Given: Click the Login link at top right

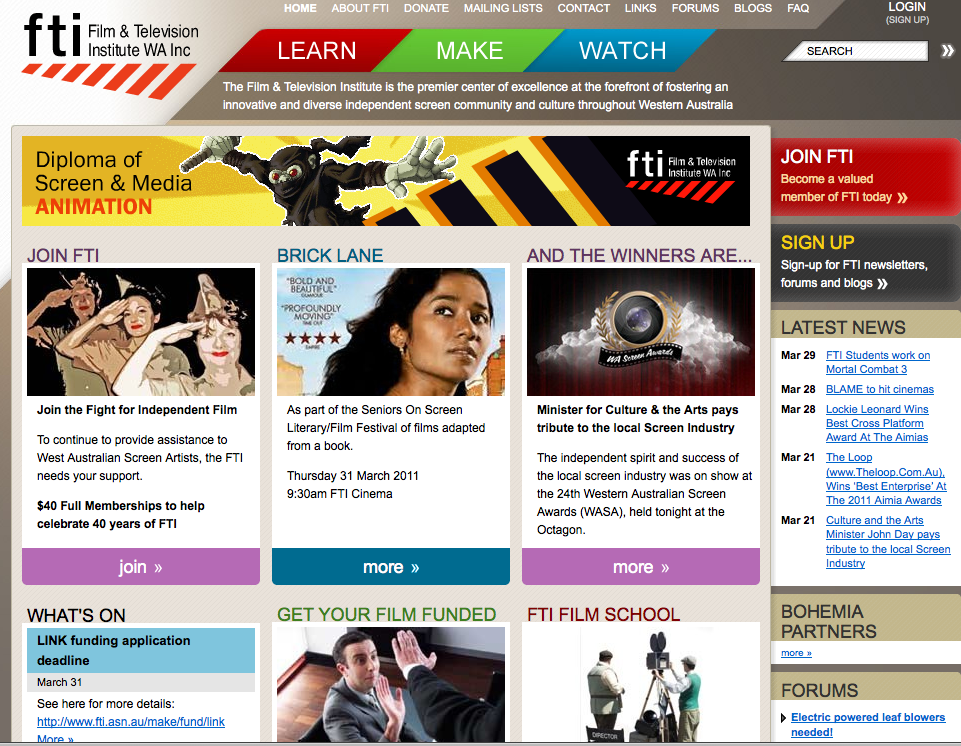Looking at the screenshot, I should [x=906, y=7].
